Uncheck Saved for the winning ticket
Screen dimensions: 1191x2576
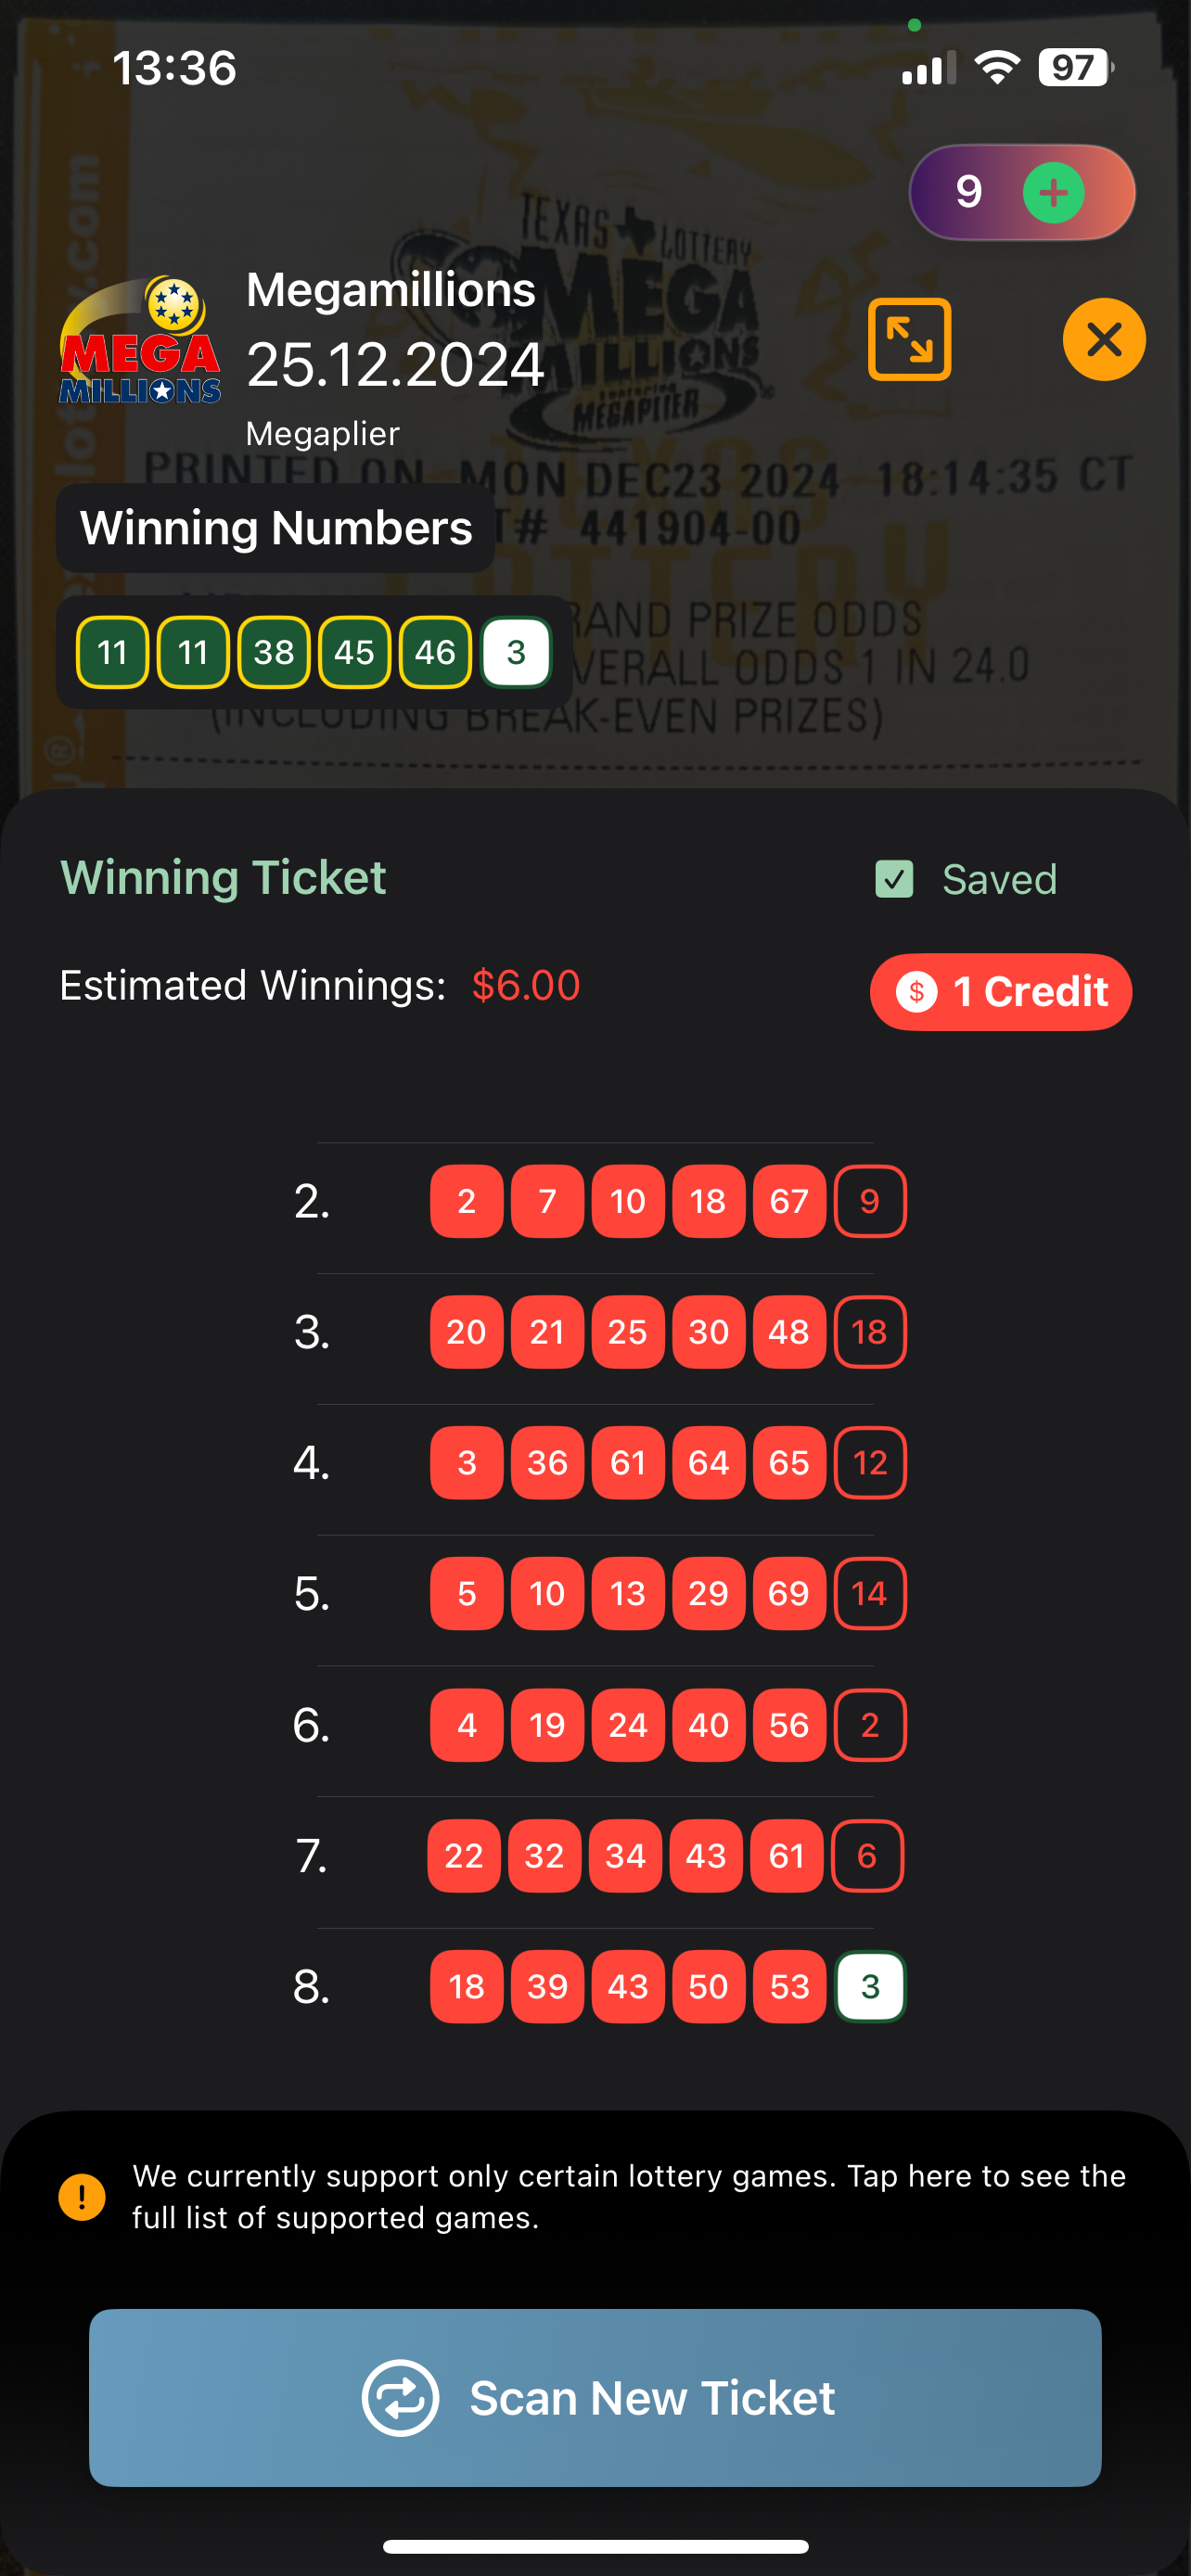click(x=895, y=879)
